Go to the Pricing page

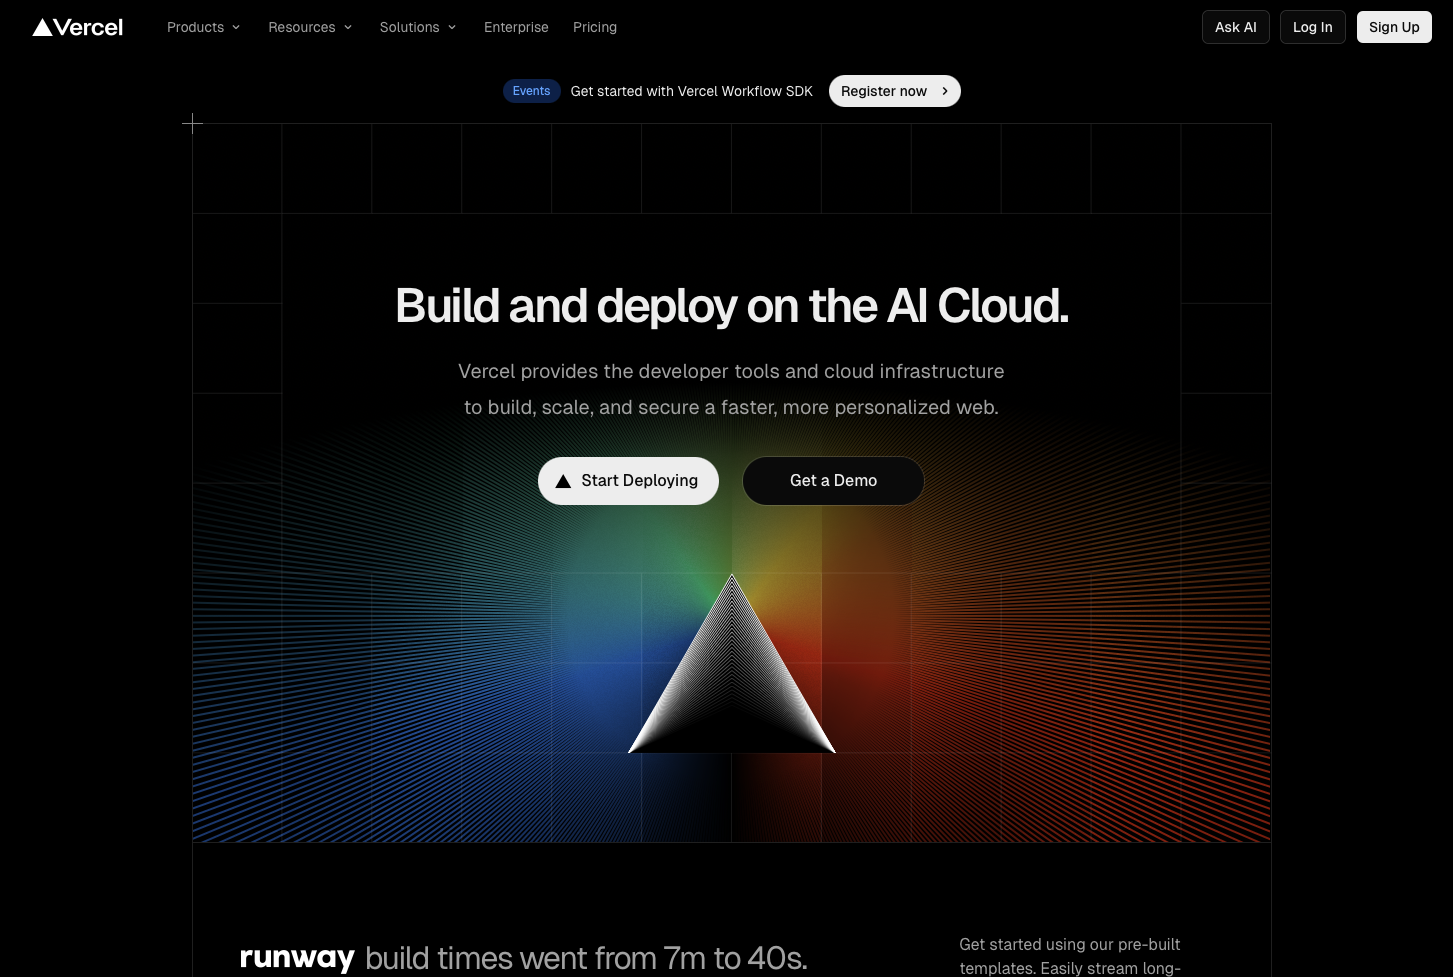595,27
